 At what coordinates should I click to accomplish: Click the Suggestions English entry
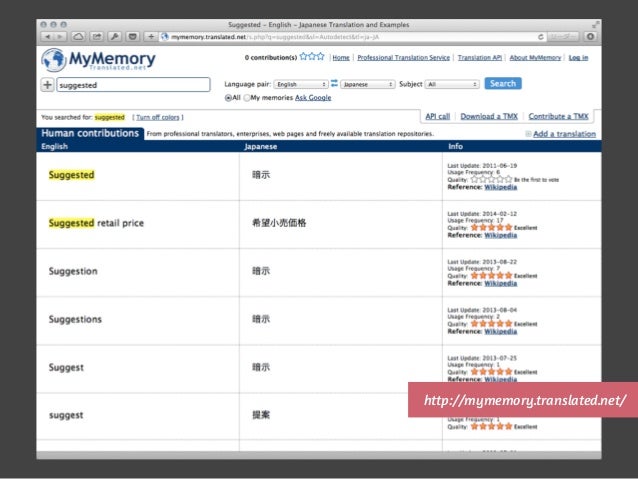pyautogui.click(x=75, y=319)
